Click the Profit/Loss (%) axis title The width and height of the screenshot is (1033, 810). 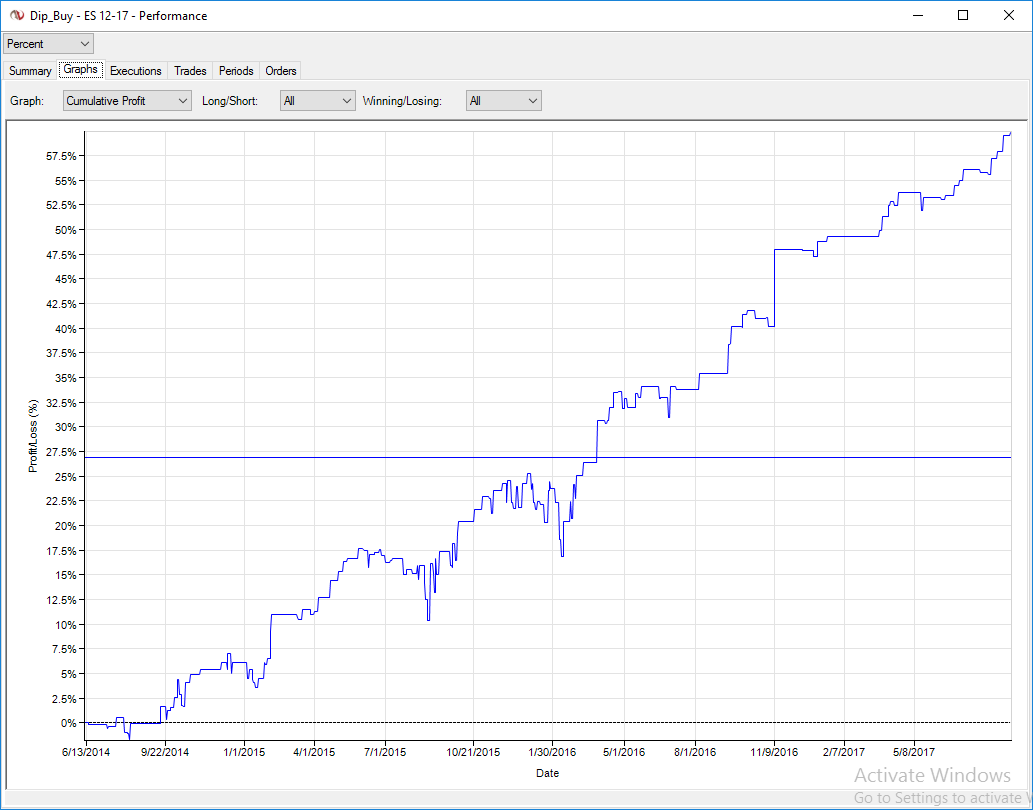(34, 436)
